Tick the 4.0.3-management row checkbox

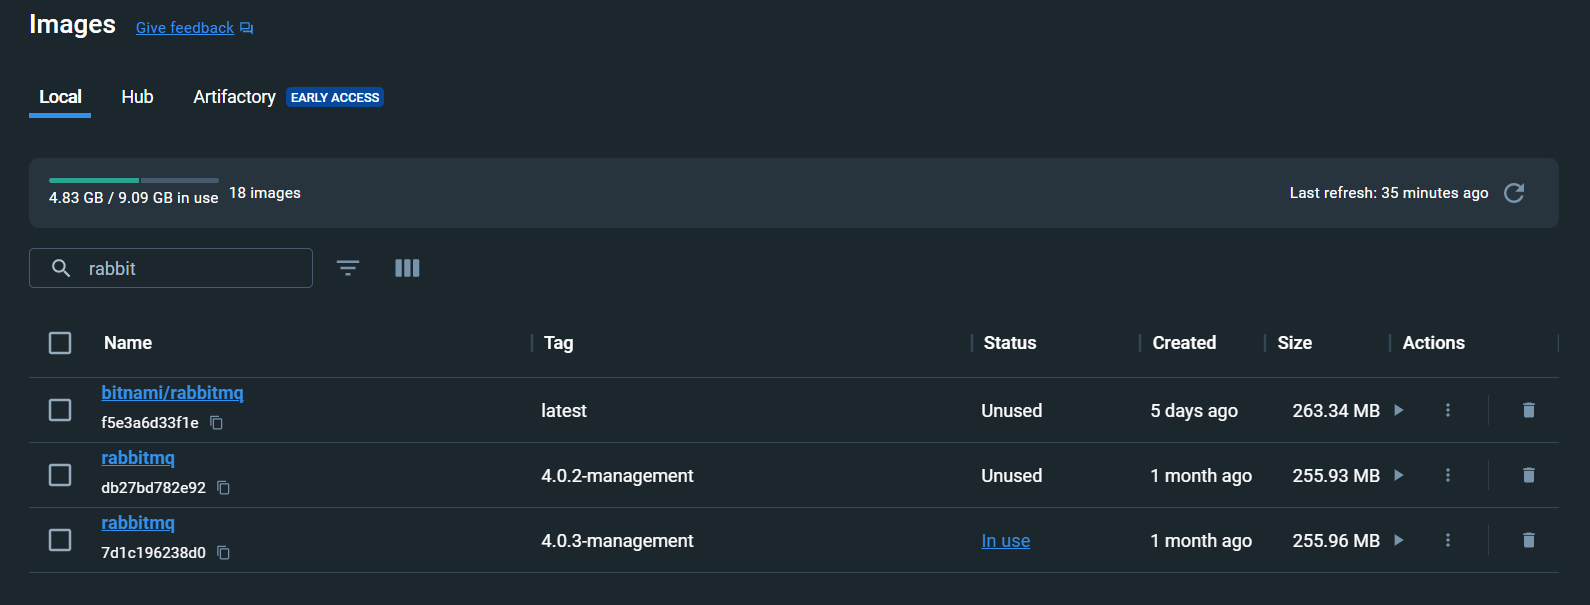(60, 540)
